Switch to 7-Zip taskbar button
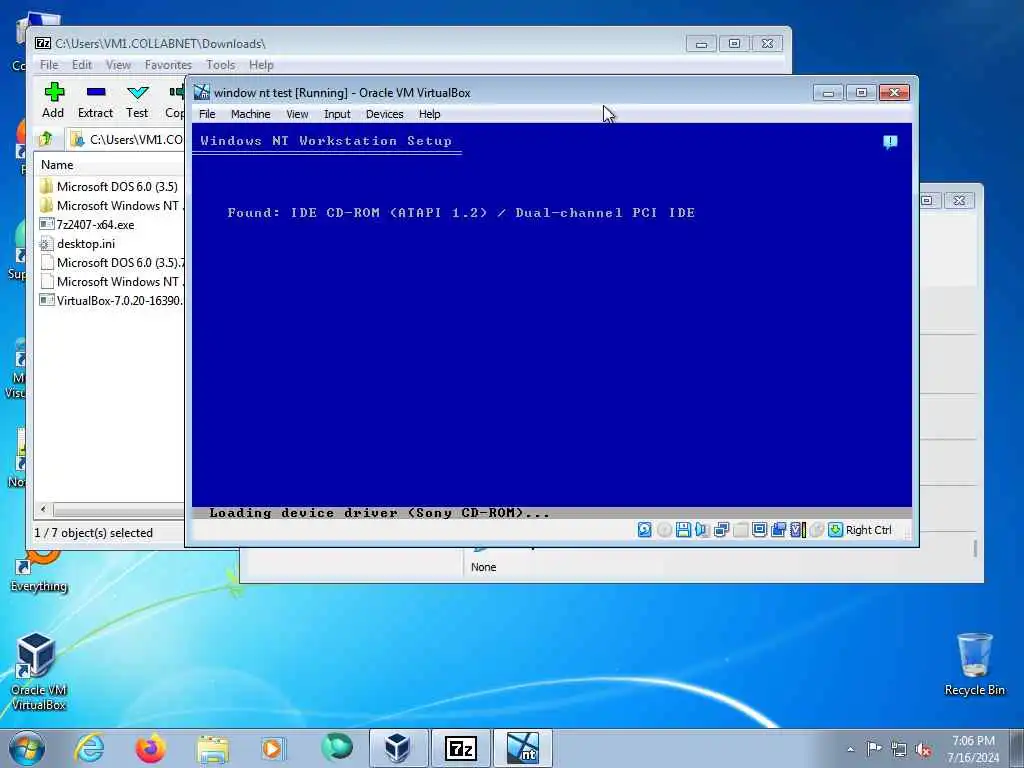Screen dimensions: 1024x768 coord(460,748)
